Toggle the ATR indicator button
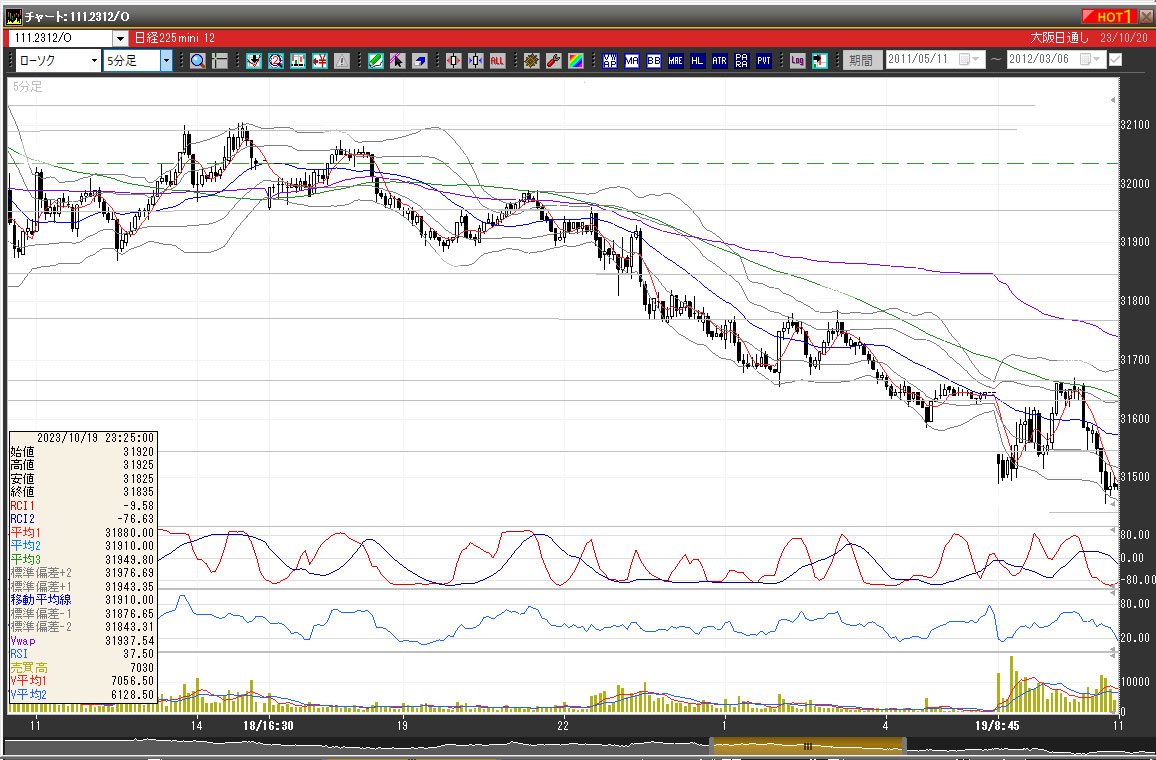The height and width of the screenshot is (760, 1156). [720, 60]
